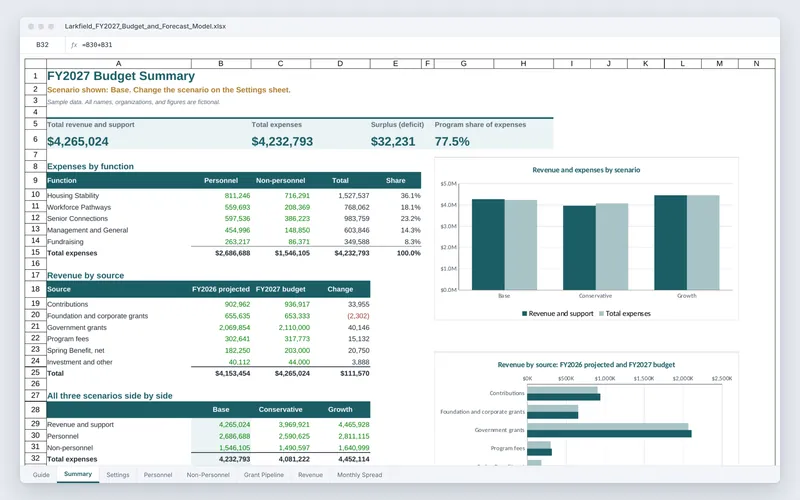This screenshot has height=500, width=800.
Task: Click the workbook file name in title bar
Action: 145,26
